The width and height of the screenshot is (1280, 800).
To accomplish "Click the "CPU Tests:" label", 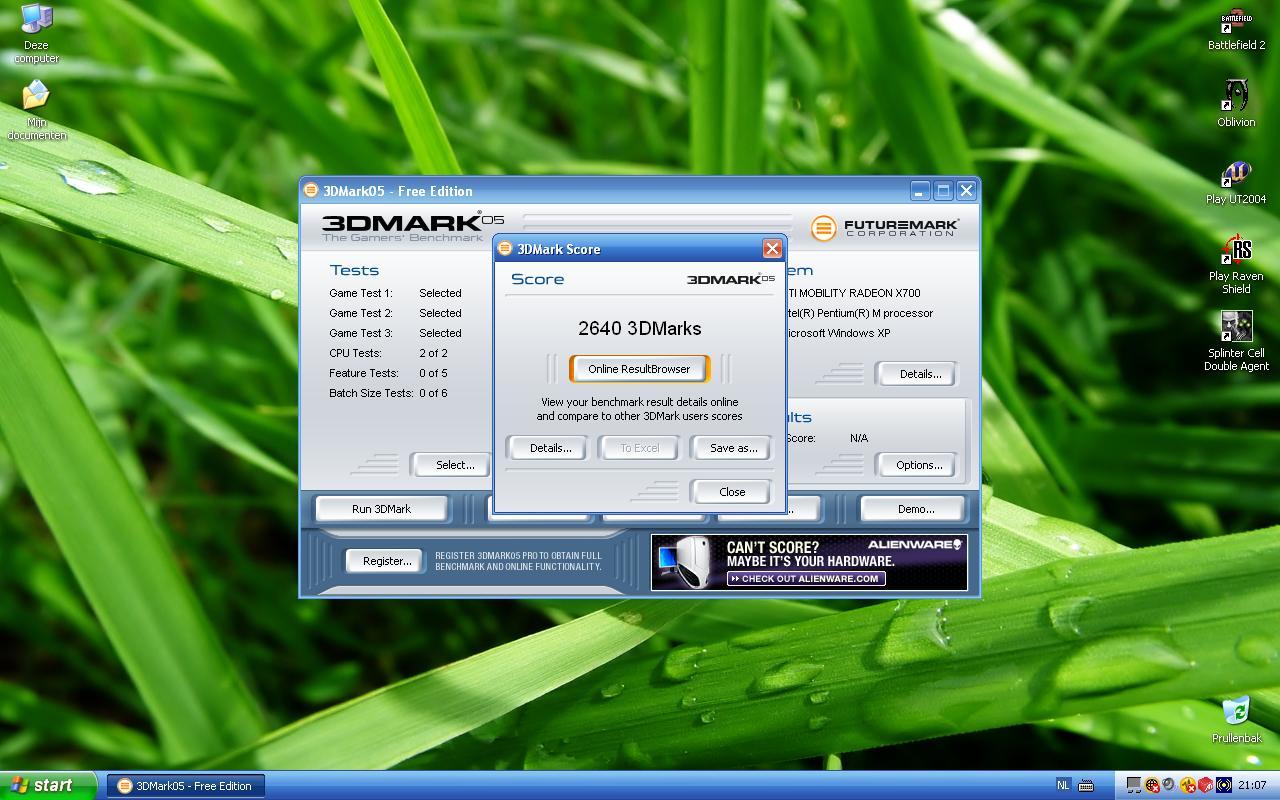I will [355, 353].
